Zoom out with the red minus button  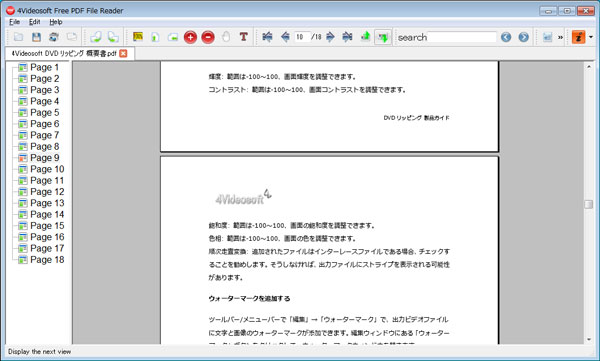pos(208,37)
